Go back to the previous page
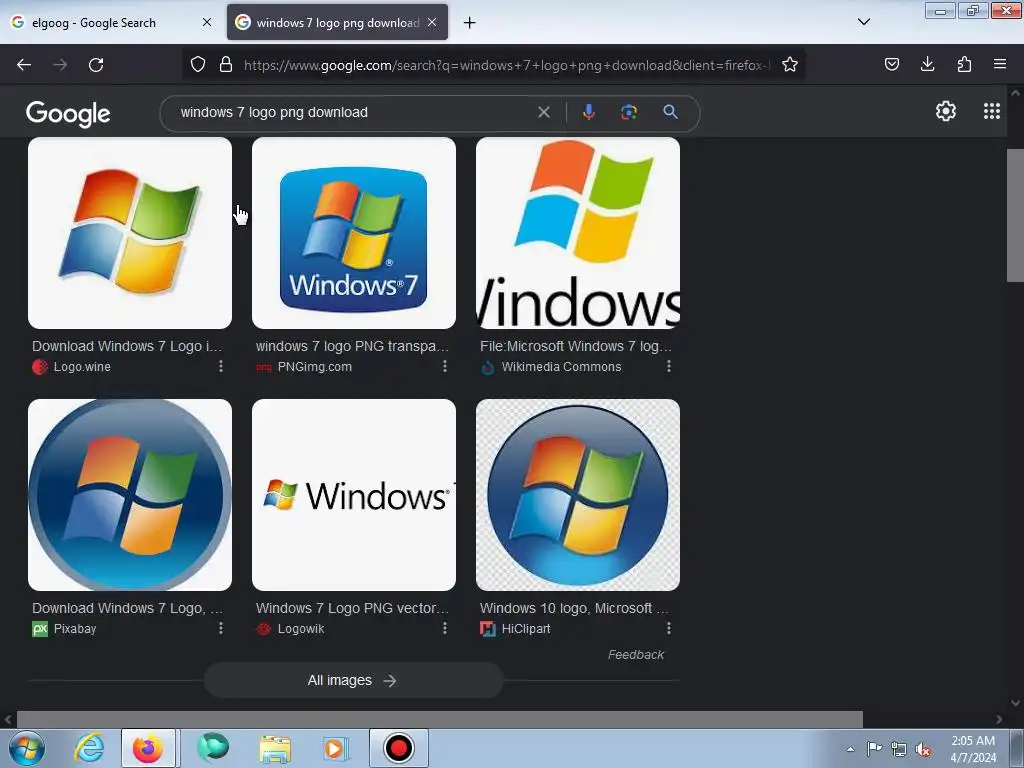The height and width of the screenshot is (768, 1024). click(24, 65)
